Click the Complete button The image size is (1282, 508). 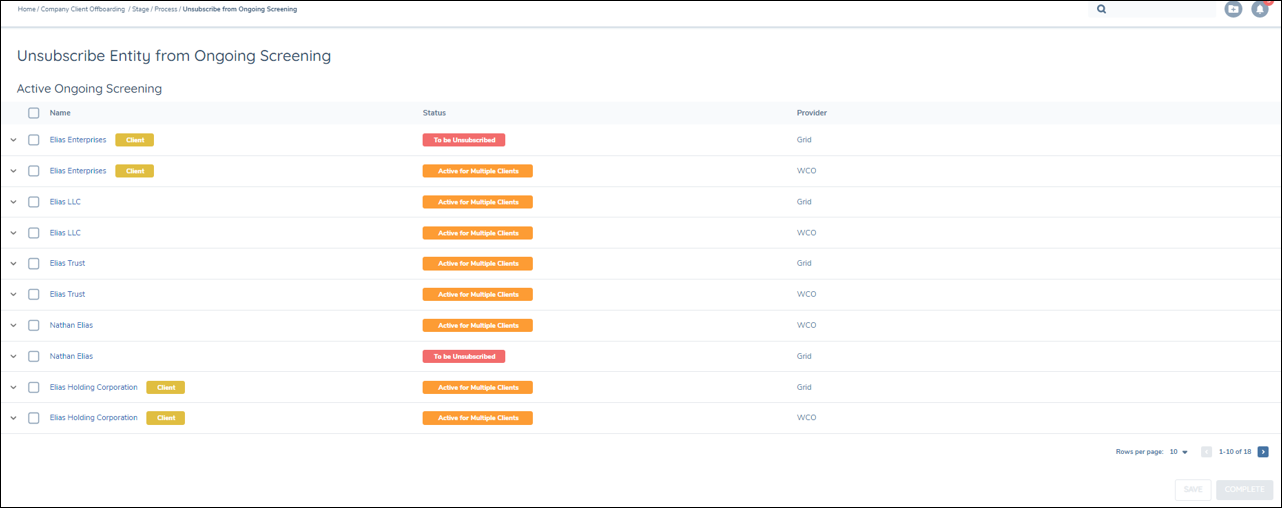[1244, 489]
